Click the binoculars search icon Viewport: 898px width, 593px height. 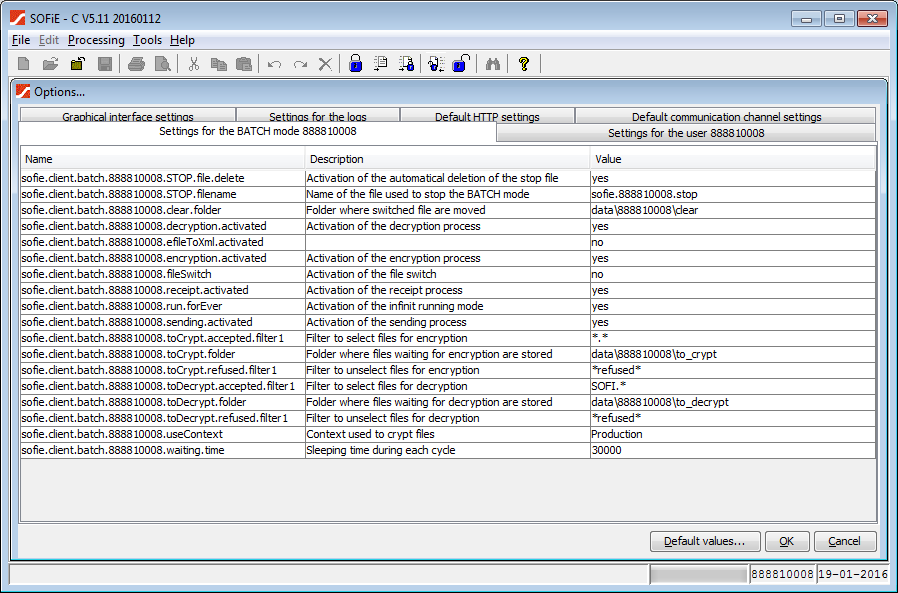pyautogui.click(x=493, y=64)
